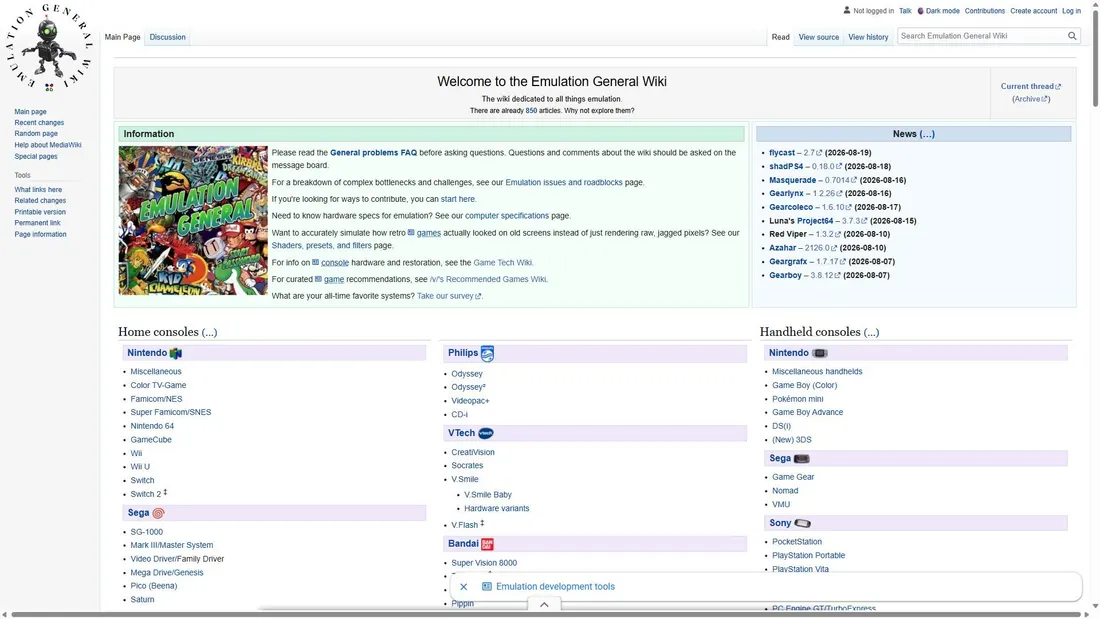Open the Game Boy Advance link

(x=807, y=413)
